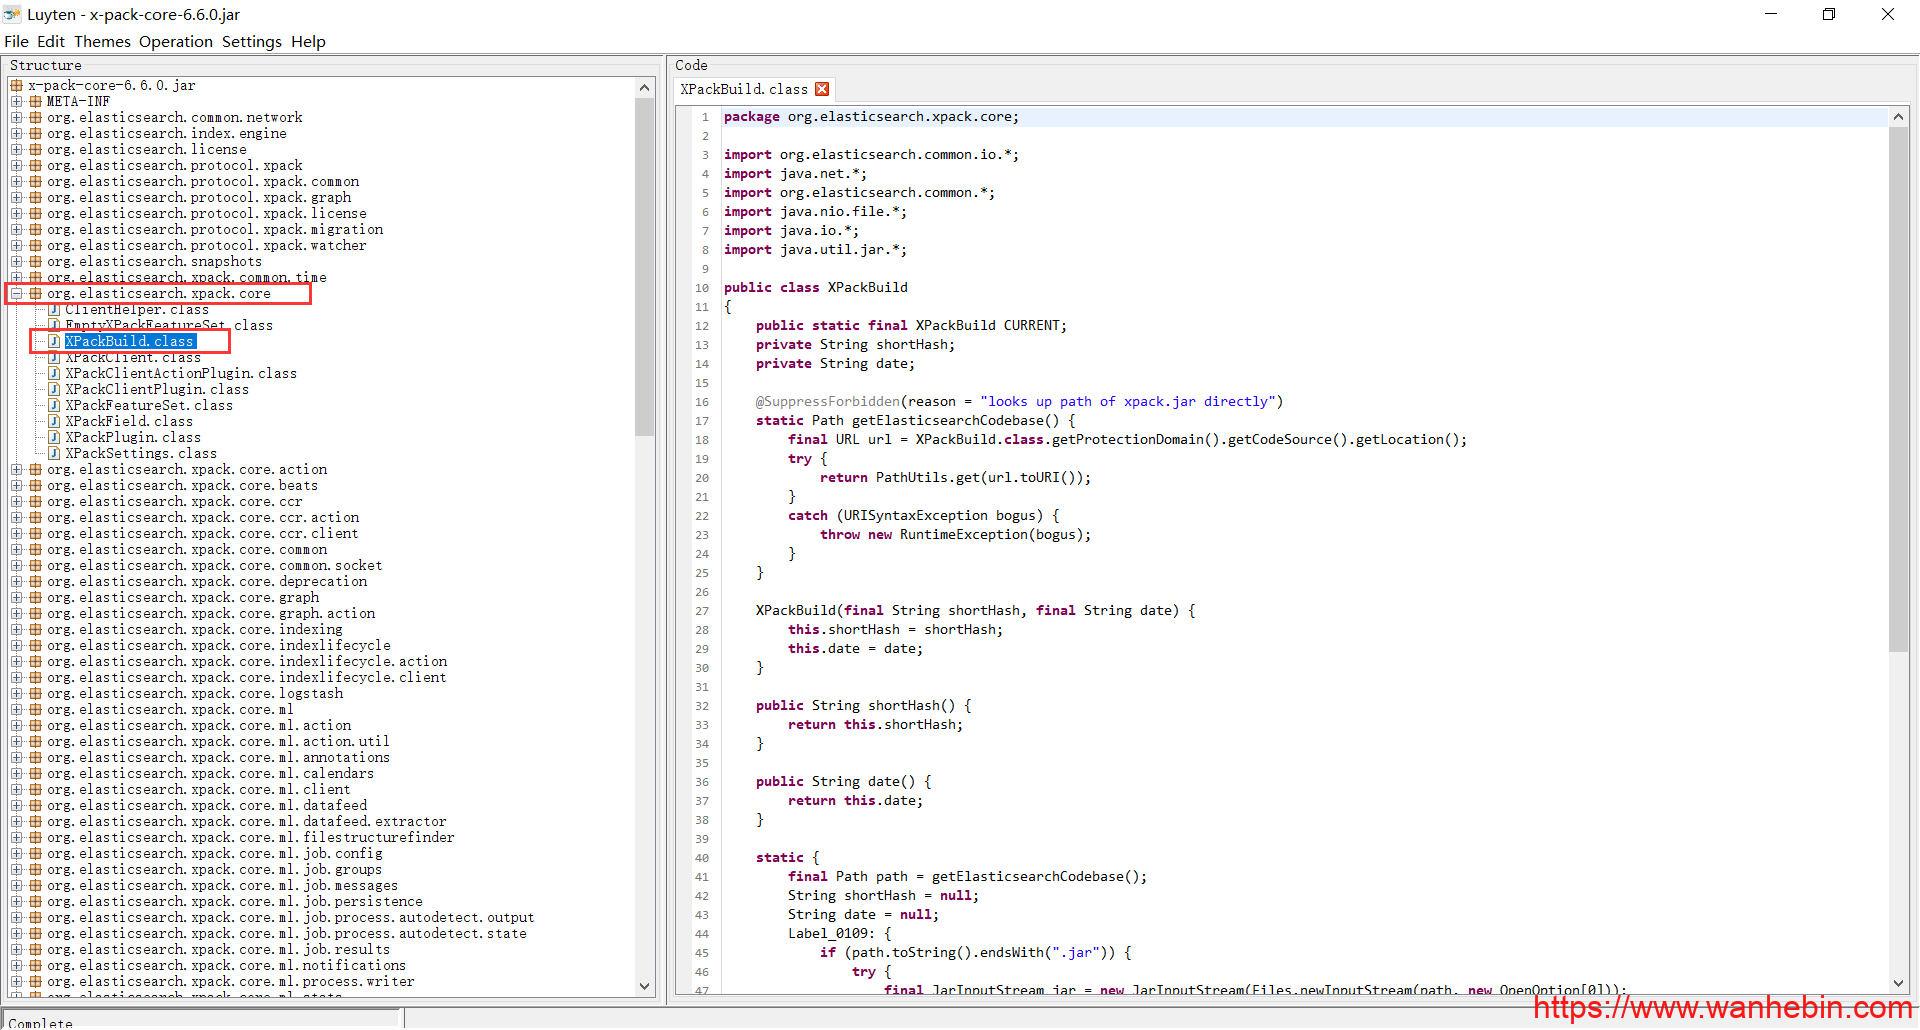The width and height of the screenshot is (1920, 1030).
Task: Select org.elasticsearch.xpack.core.indexlifecycle.client package
Action: coord(246,678)
